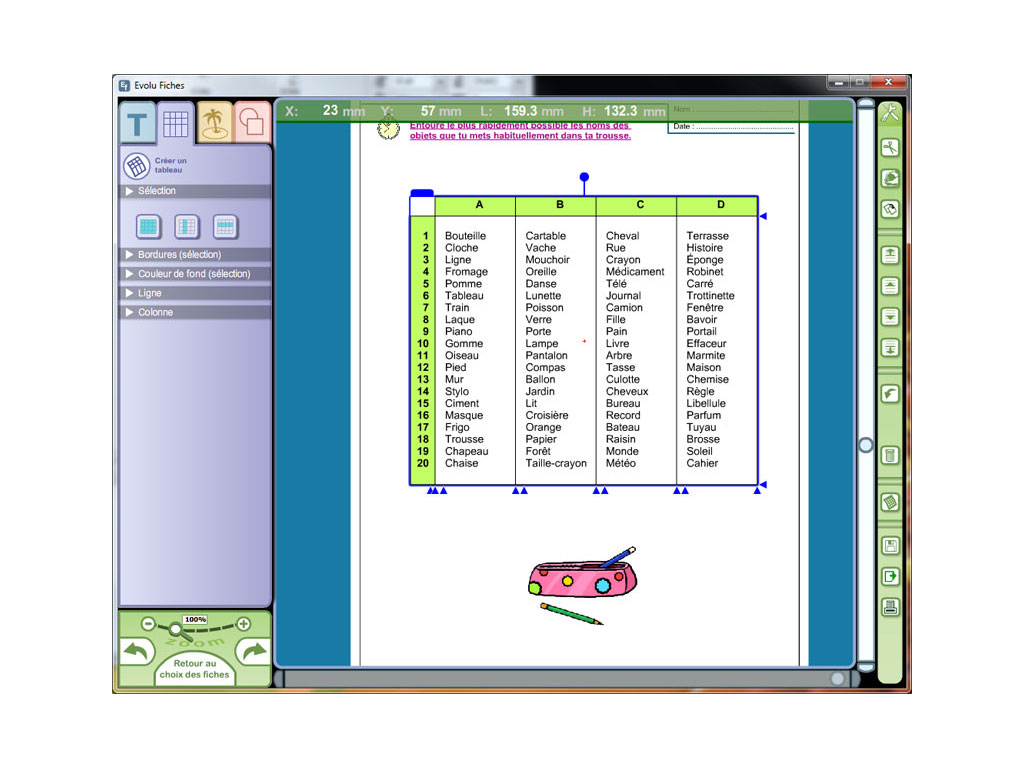Viewport: 1024px width, 768px height.
Task: Click the floppy disk save icon
Action: (x=889, y=546)
